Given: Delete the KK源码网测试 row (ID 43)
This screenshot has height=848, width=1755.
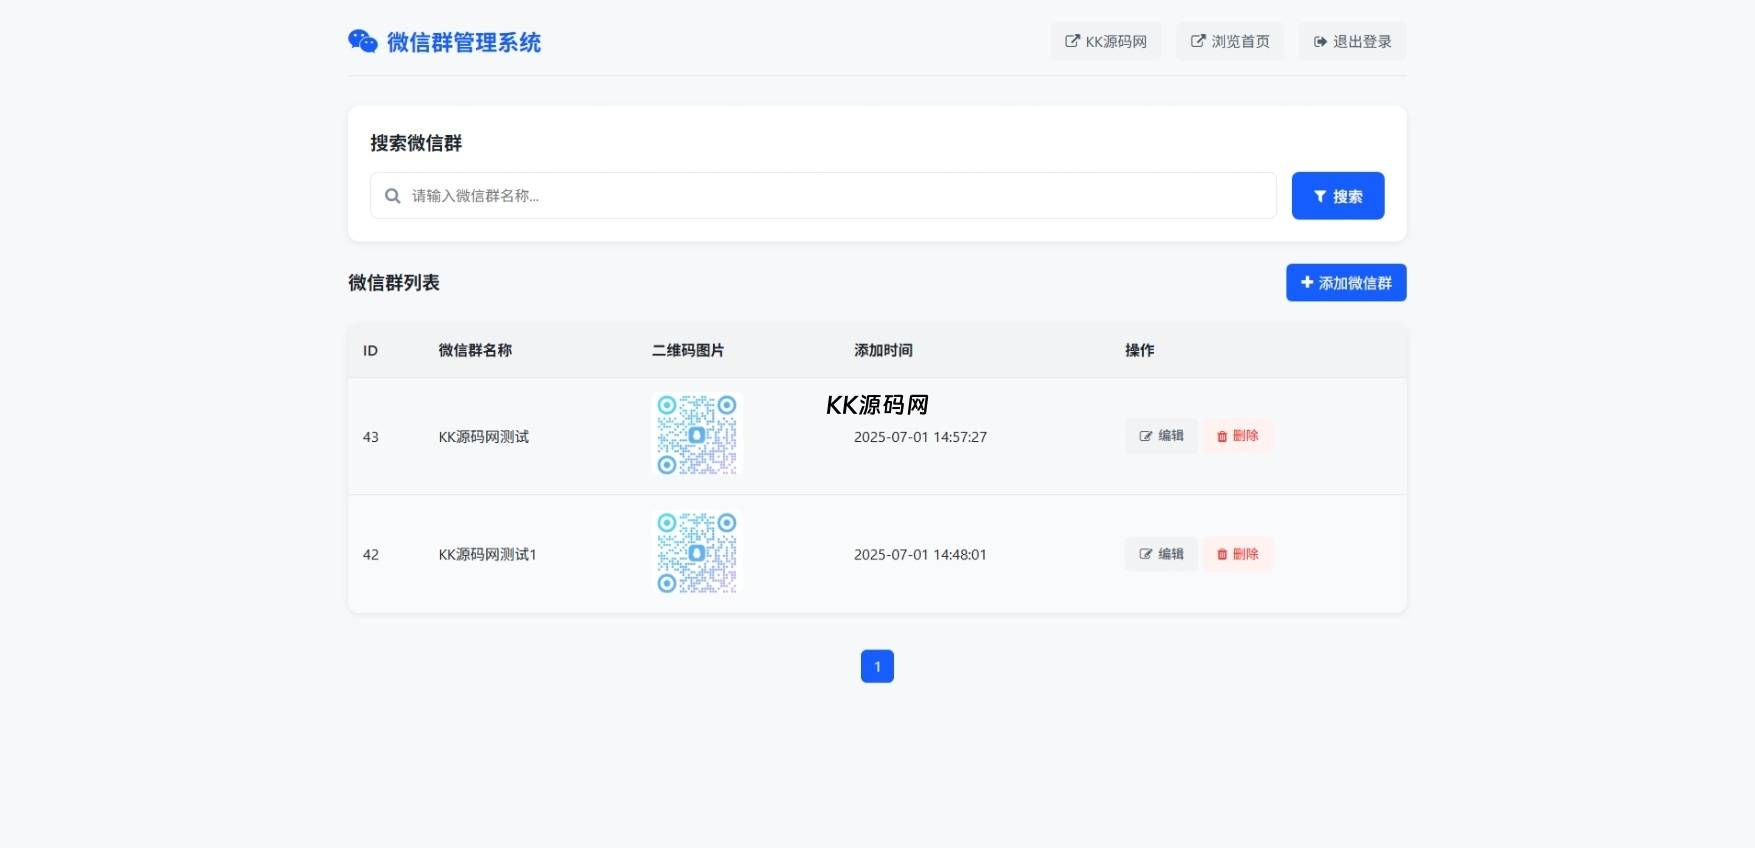Looking at the screenshot, I should [1238, 436].
